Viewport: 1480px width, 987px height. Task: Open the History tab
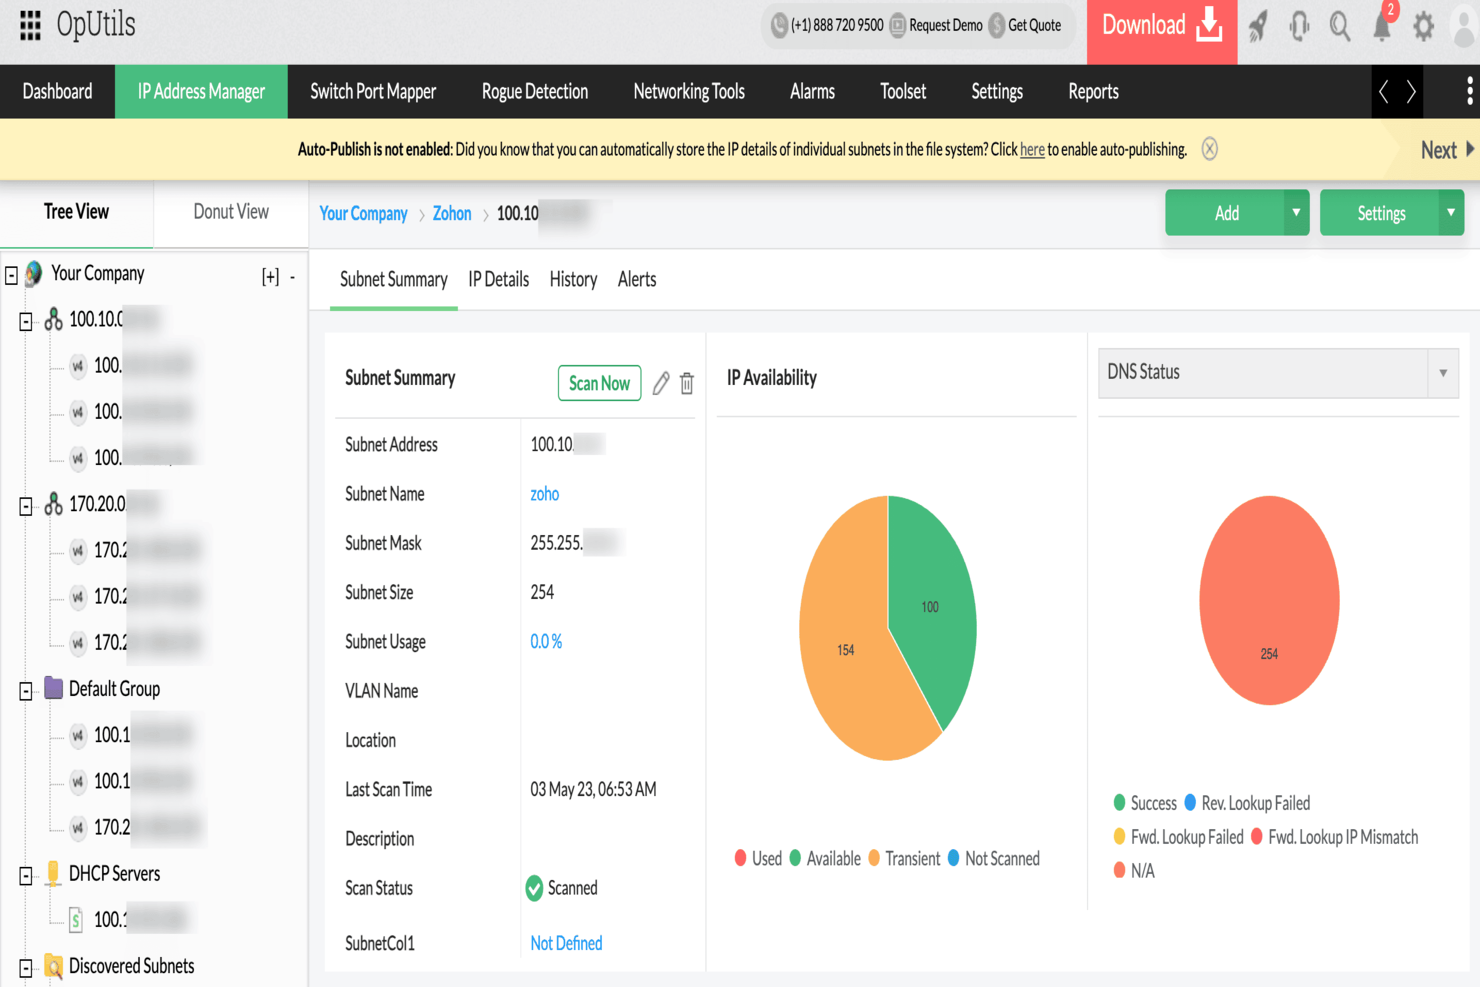(573, 280)
